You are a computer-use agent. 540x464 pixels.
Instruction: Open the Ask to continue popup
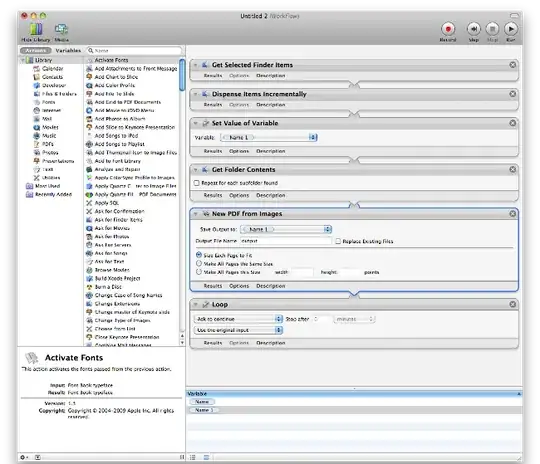click(238, 319)
